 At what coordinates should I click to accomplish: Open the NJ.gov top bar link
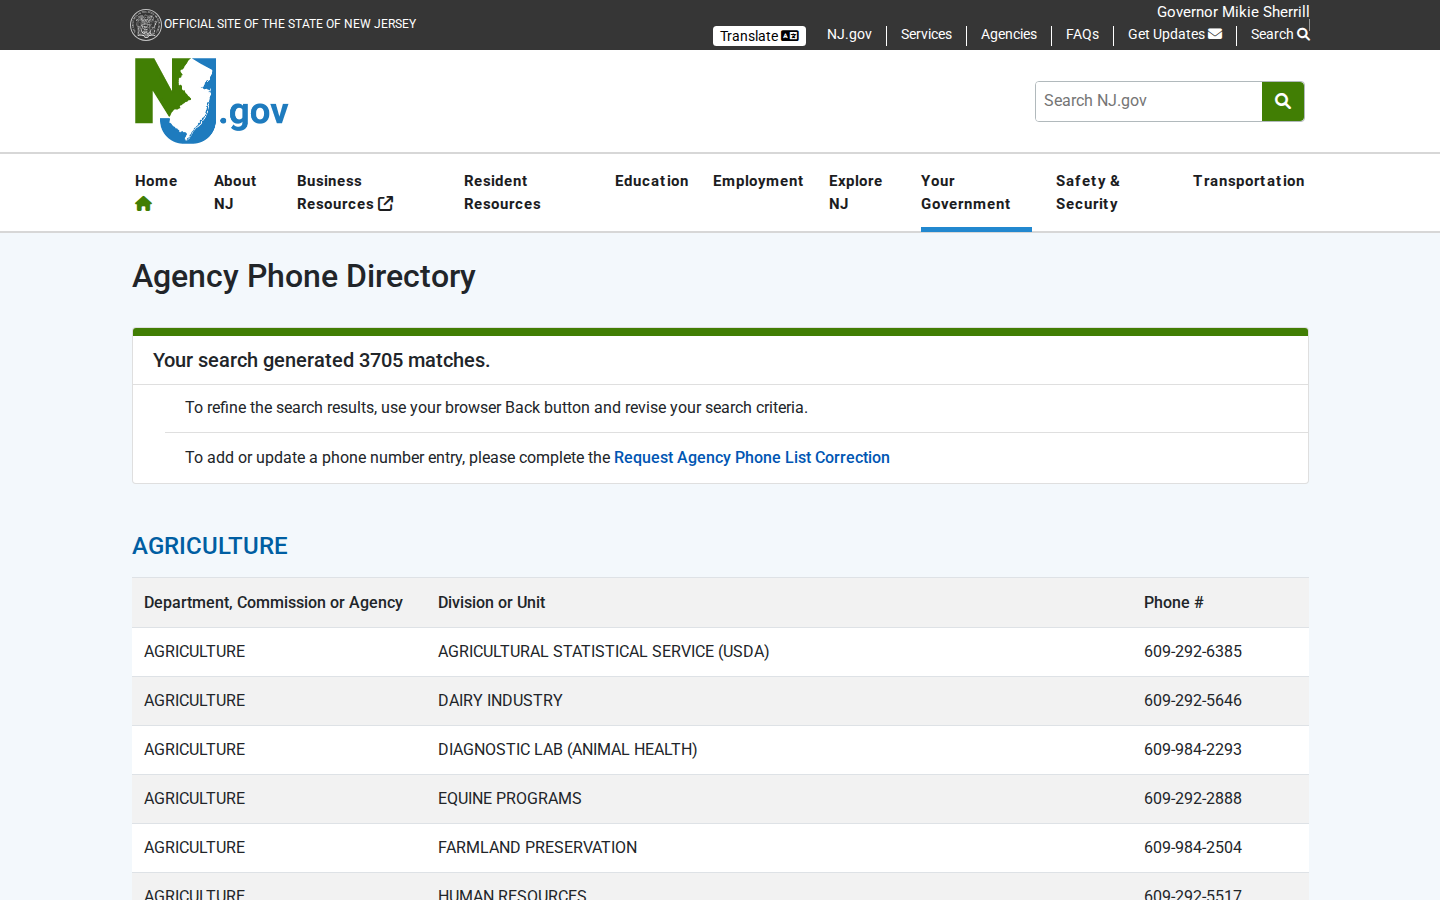pos(849,34)
